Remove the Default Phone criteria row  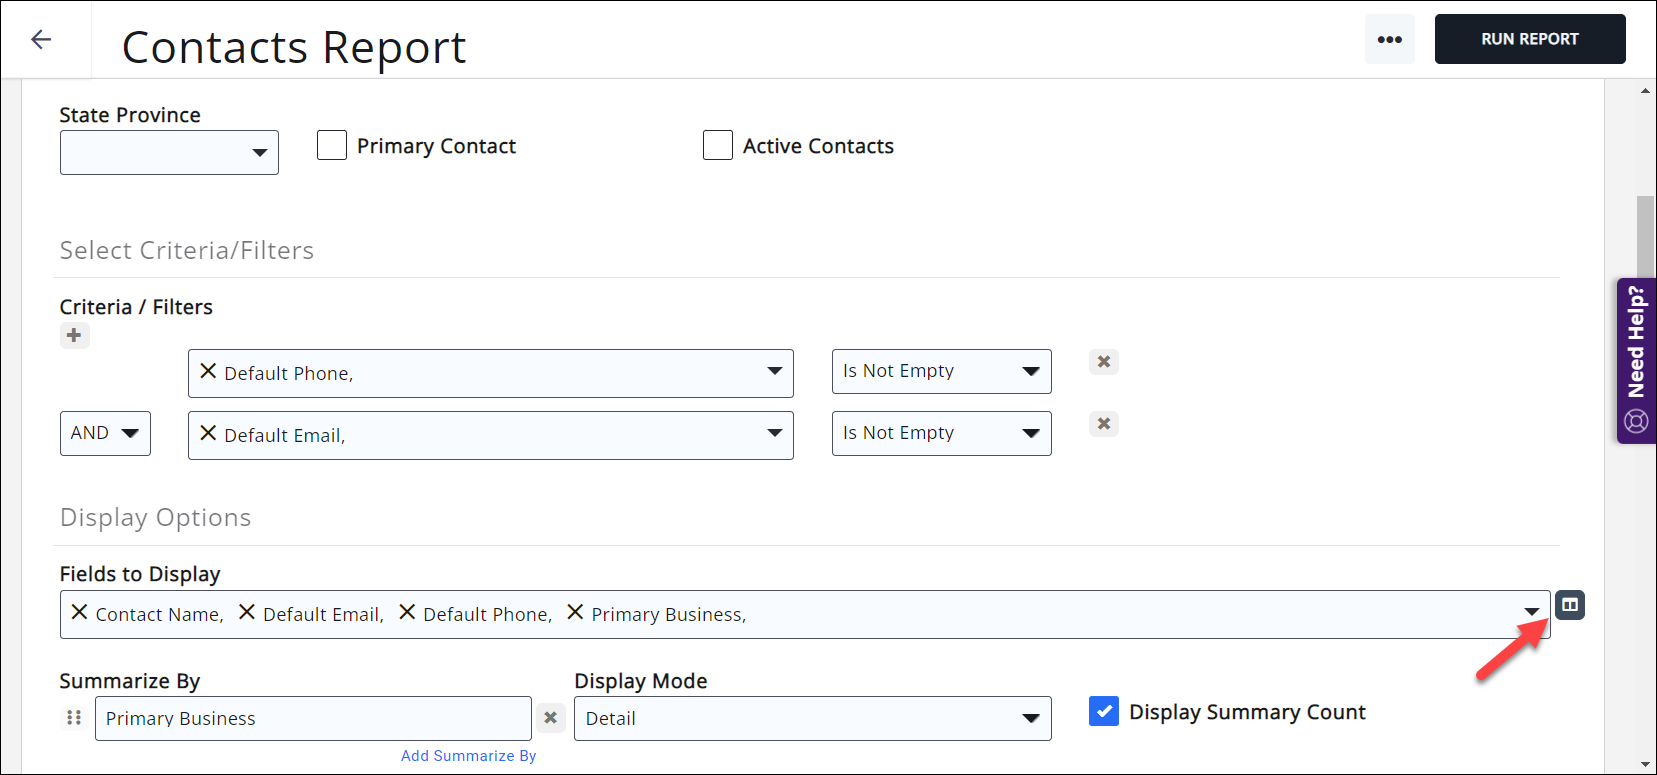pyautogui.click(x=1103, y=362)
